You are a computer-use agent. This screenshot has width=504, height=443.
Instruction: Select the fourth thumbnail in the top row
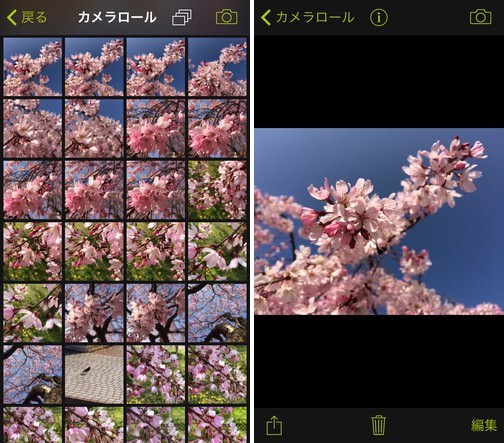pos(217,67)
